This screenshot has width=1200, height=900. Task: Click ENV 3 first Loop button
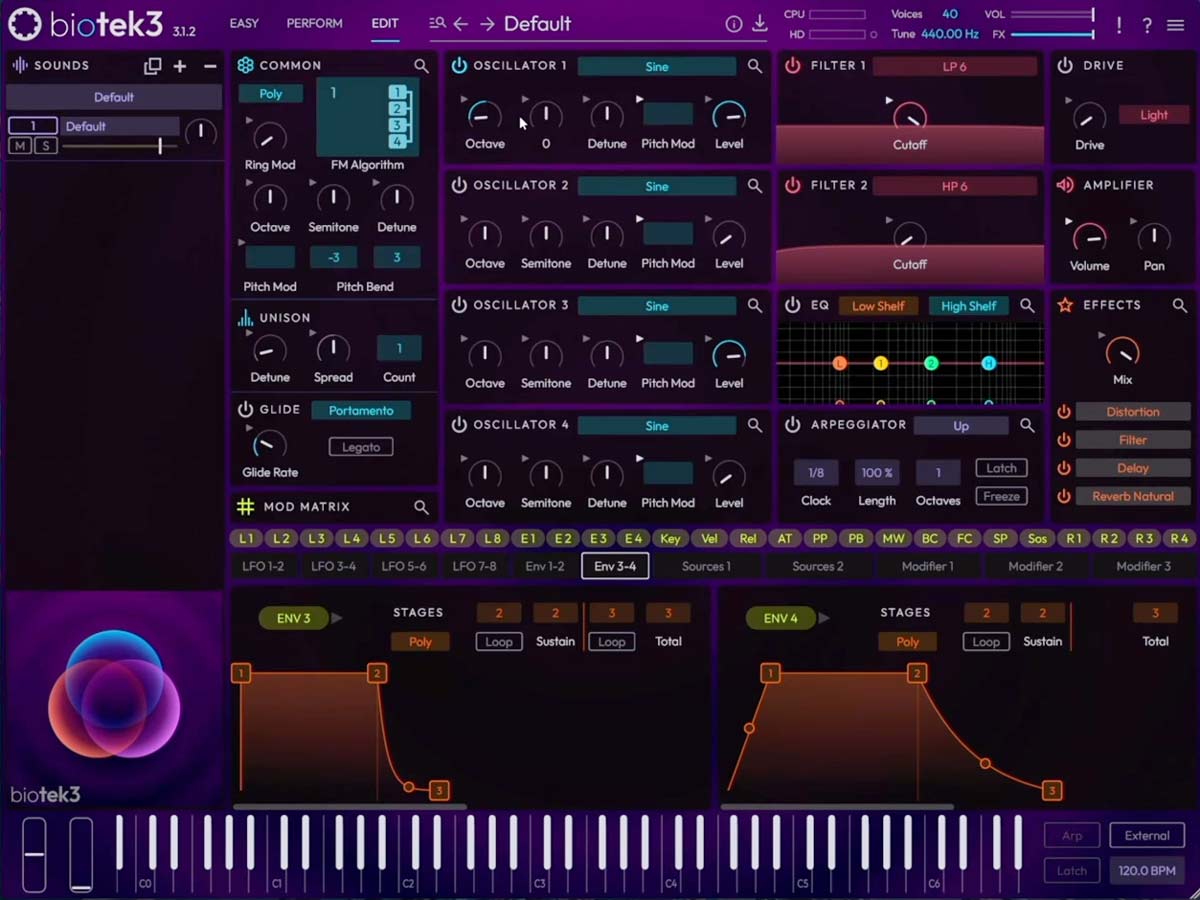[499, 642]
